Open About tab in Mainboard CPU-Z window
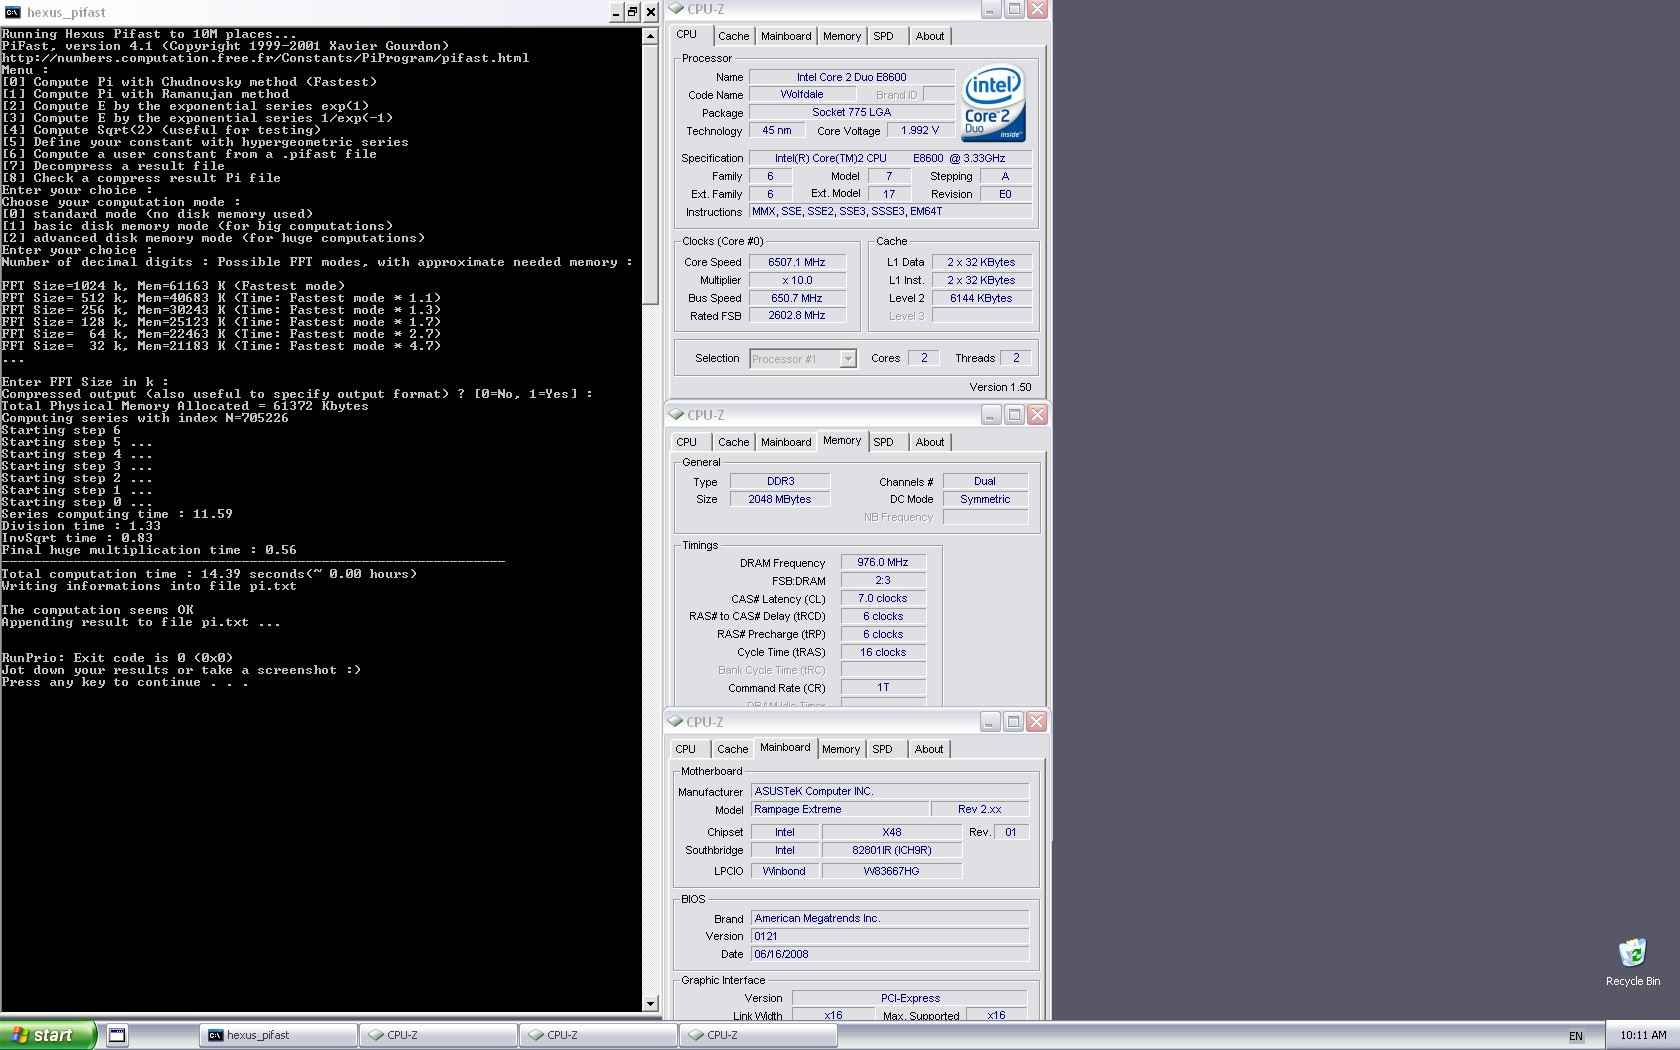The image size is (1680, 1050). coord(928,749)
